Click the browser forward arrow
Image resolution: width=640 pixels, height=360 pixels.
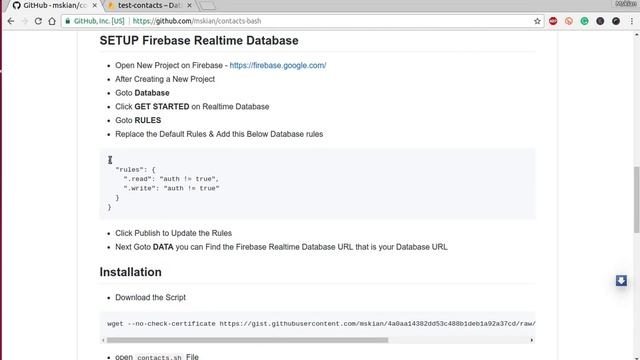point(24,21)
